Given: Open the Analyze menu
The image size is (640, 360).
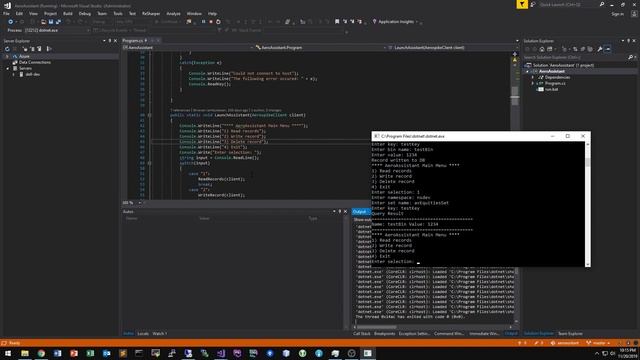Looking at the screenshot, I should click(x=173, y=13).
